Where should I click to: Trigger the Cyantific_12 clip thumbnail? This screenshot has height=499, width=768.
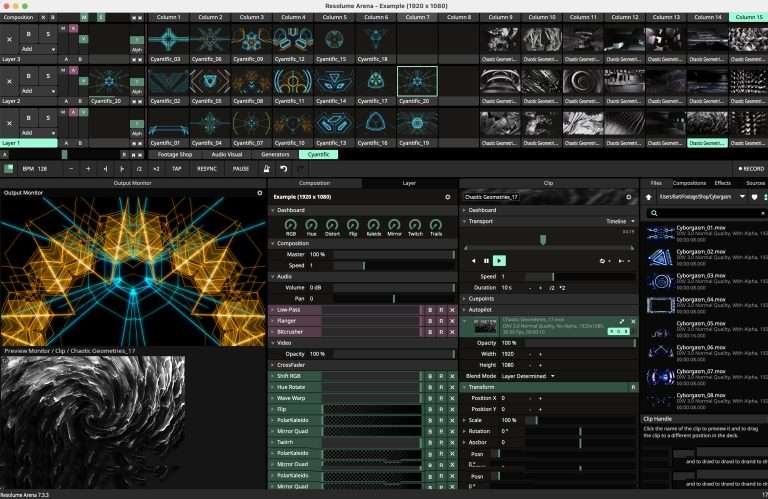point(293,41)
